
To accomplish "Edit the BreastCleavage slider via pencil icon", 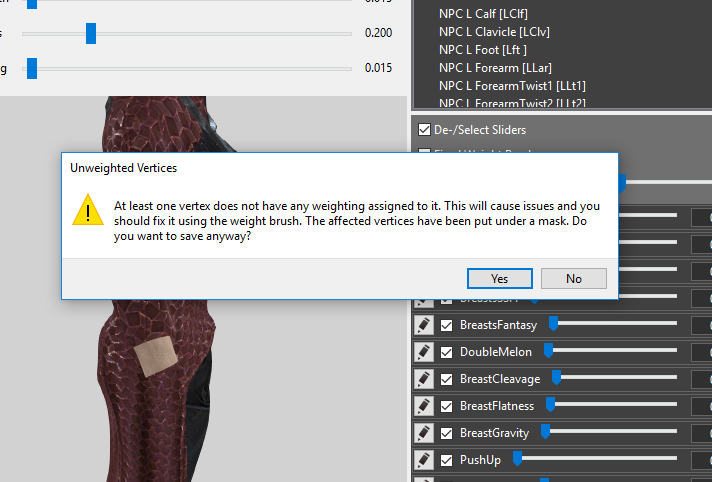I will pyautogui.click(x=424, y=379).
